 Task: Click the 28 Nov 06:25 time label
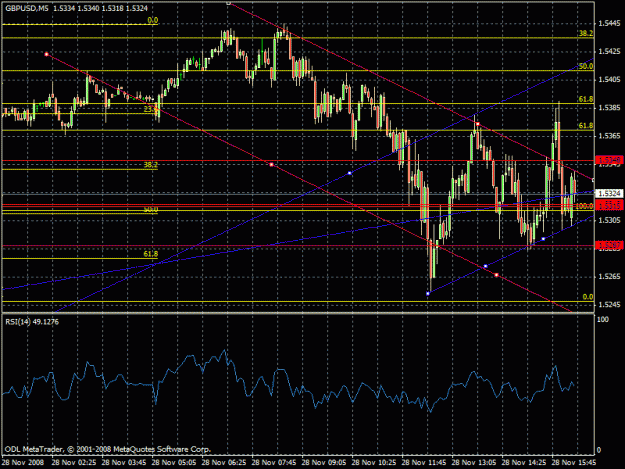[224, 463]
